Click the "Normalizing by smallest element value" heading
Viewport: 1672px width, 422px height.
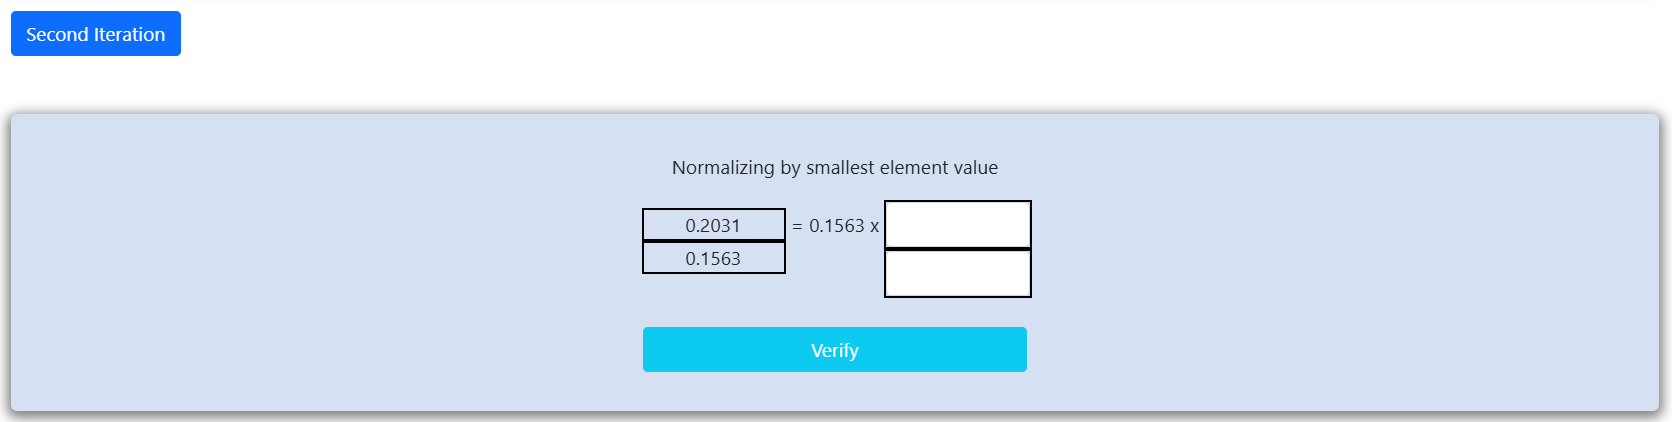834,168
